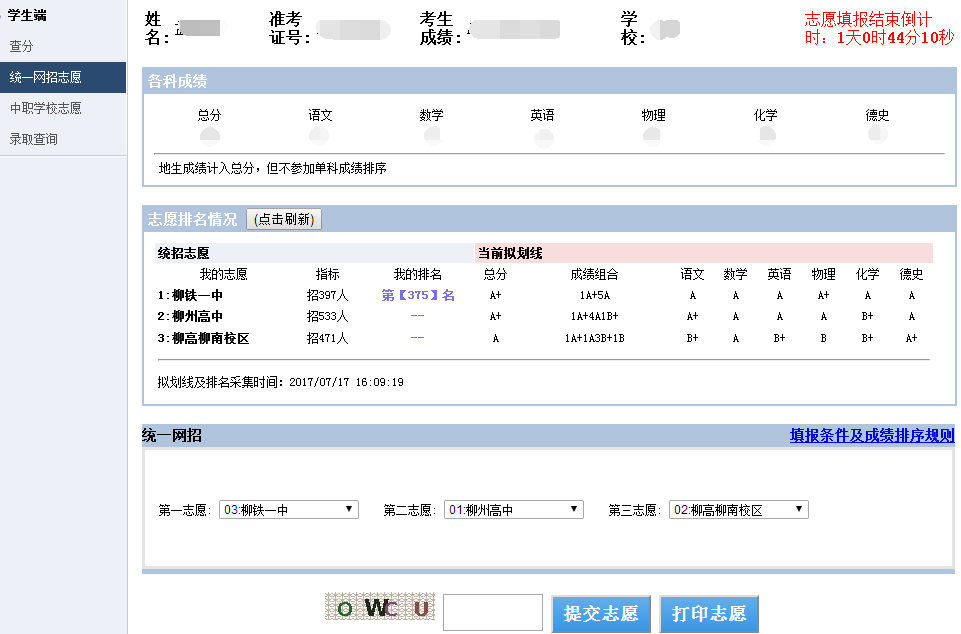Viewport: 961px width, 634px height.
Task: Open 录取查询 in the sidebar
Action: click(x=34, y=139)
